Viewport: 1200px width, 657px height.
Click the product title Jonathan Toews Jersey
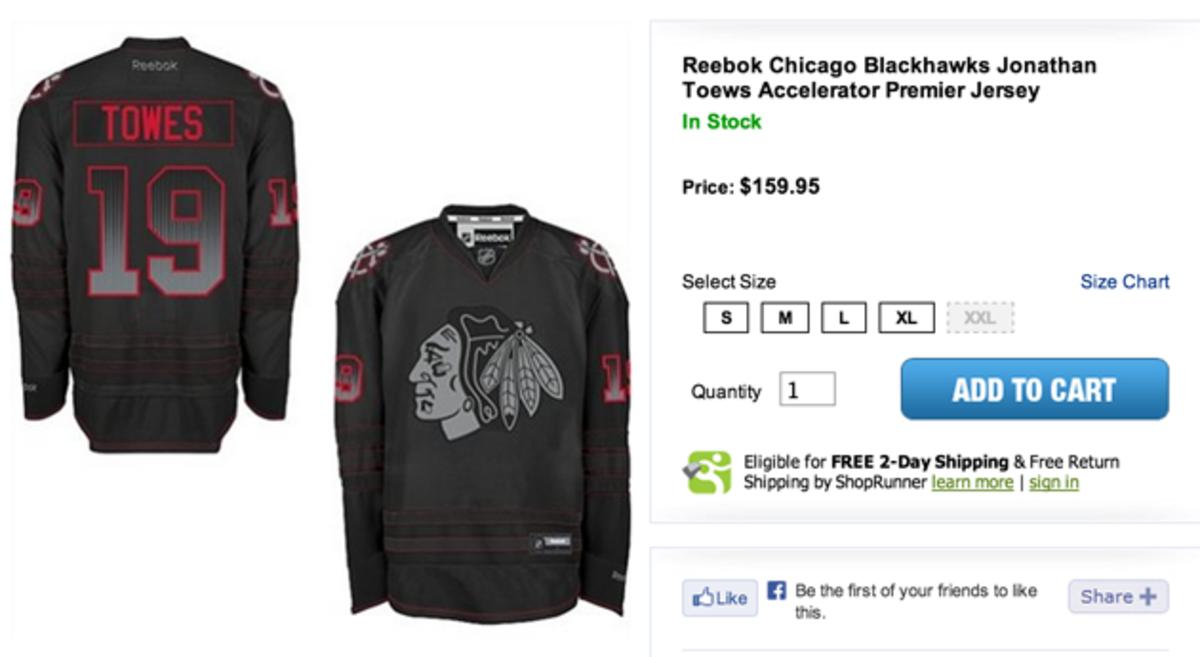[889, 78]
